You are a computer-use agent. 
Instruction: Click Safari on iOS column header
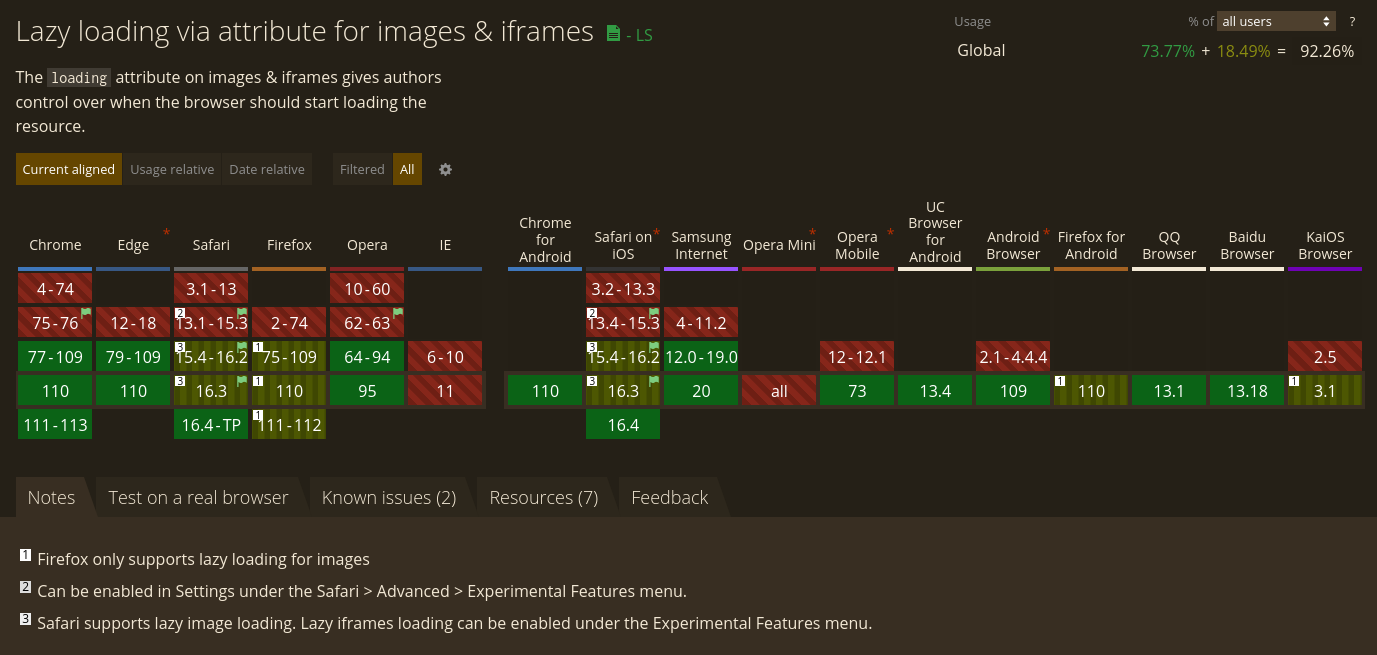(623, 245)
